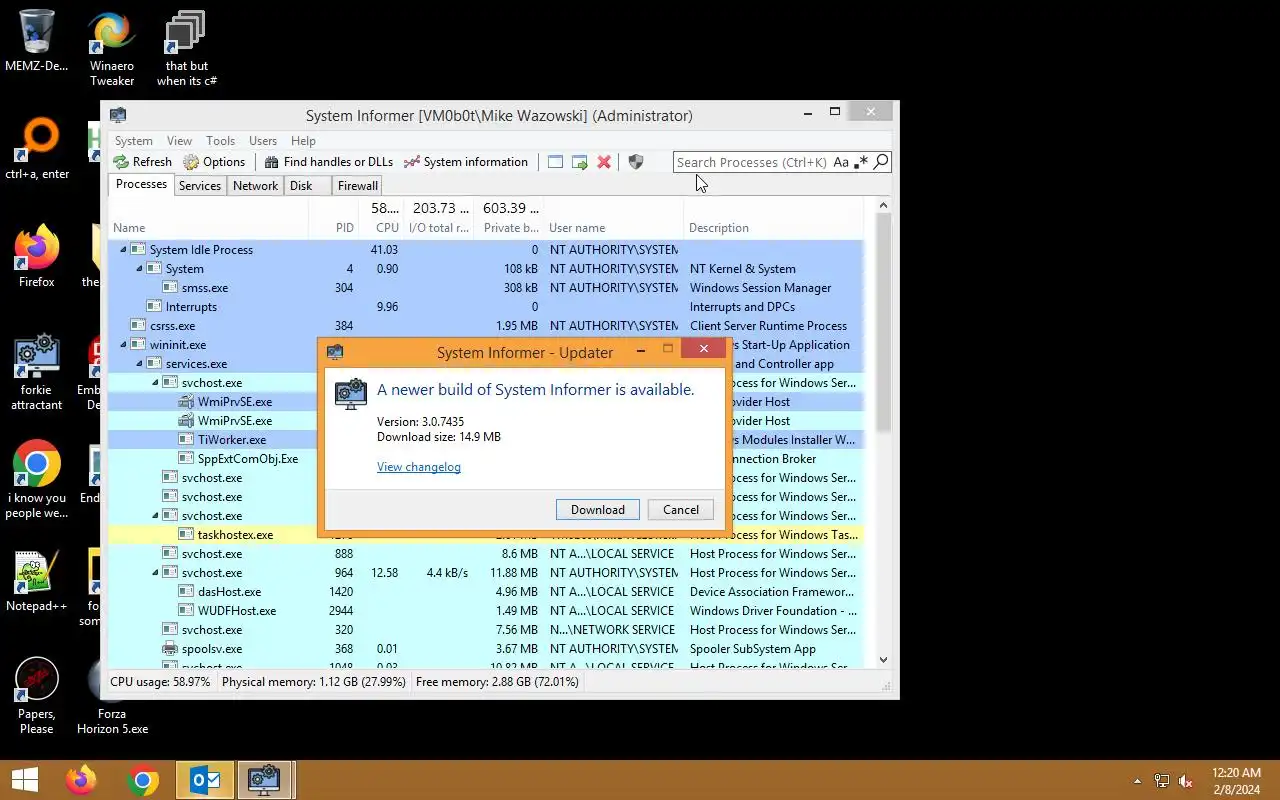Switch to the Firewall tab
This screenshot has width=1280, height=800.
tap(357, 186)
